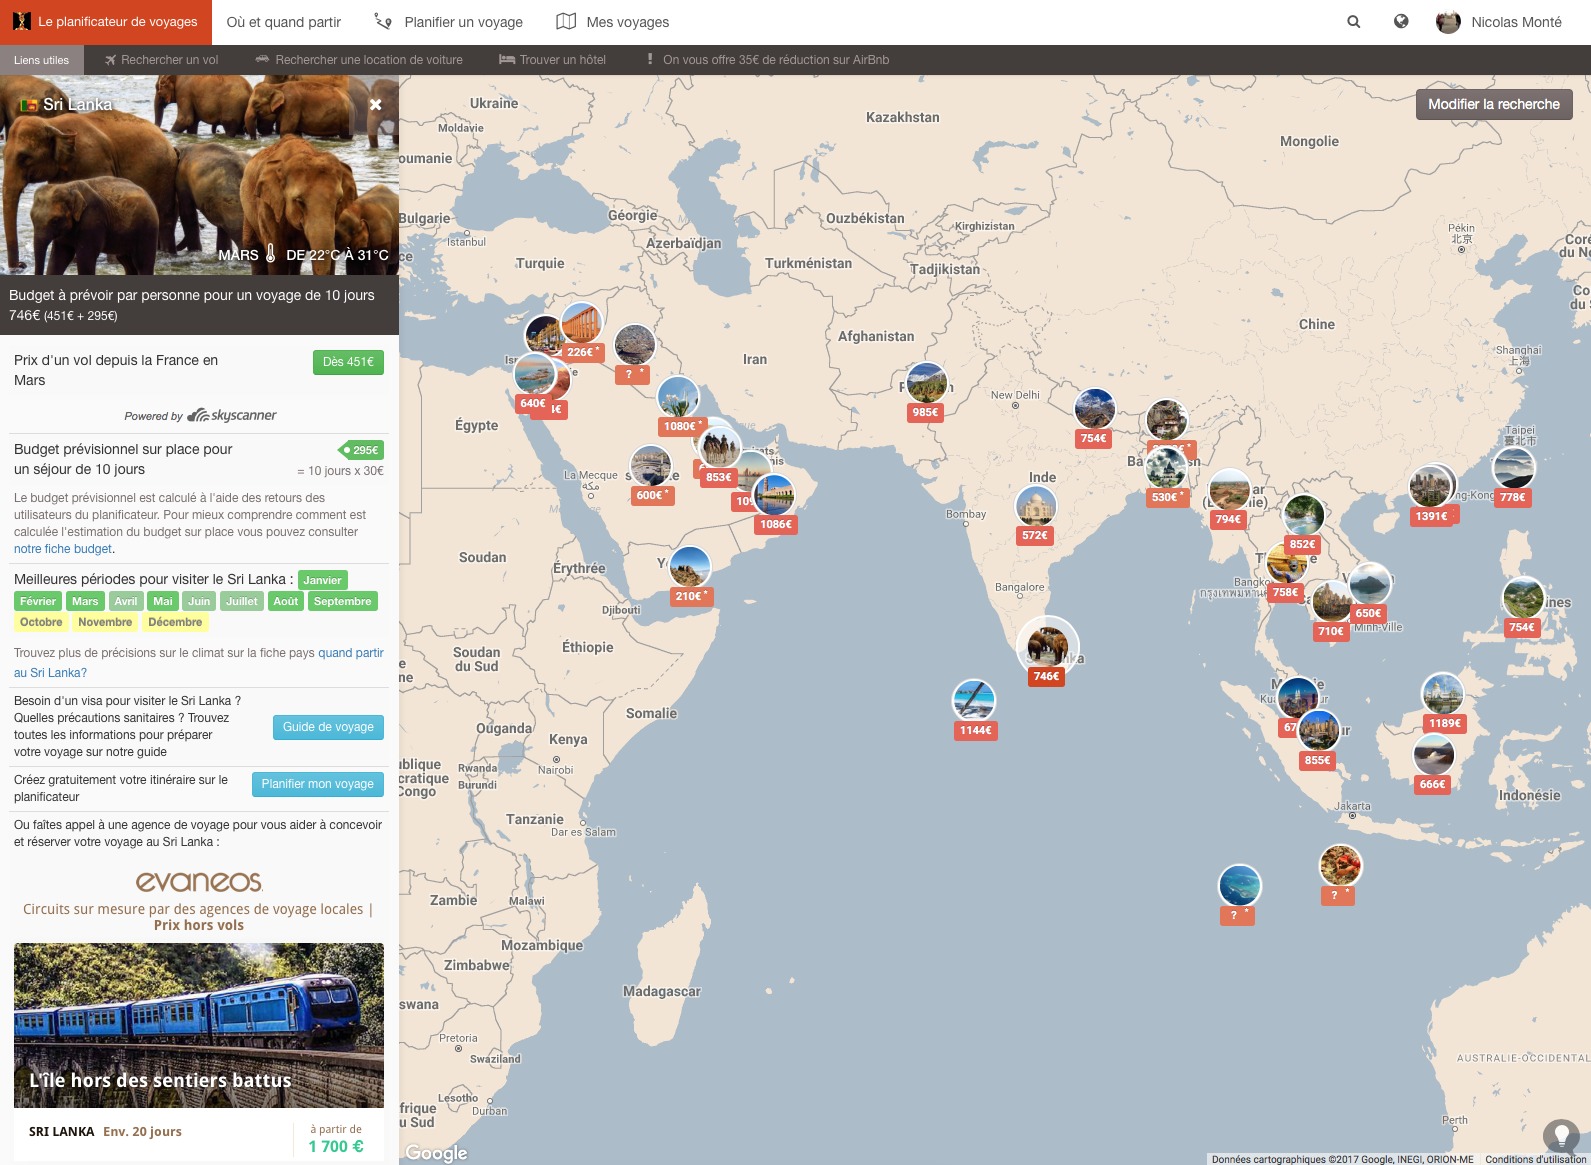Open the evaneos train tour thumbnail
Viewport: 1591px width, 1165px height.
pyautogui.click(x=199, y=1025)
